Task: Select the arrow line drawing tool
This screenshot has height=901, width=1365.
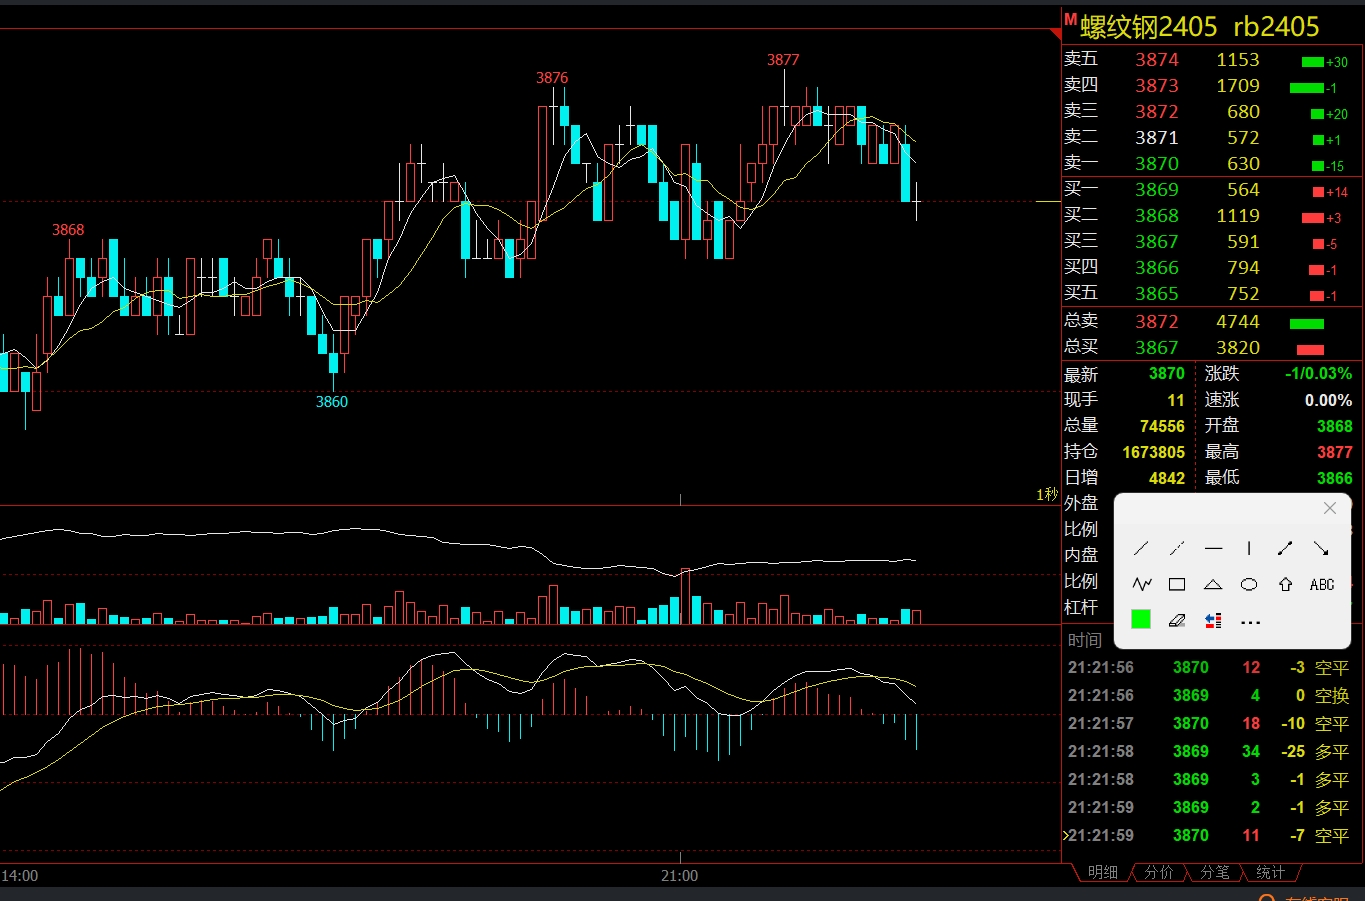Action: click(1321, 548)
